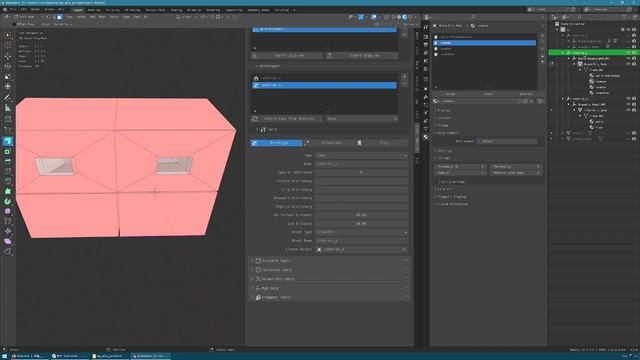Click Auto-Create From Selected button
Screen dimensions: 640x360
click(x=288, y=119)
